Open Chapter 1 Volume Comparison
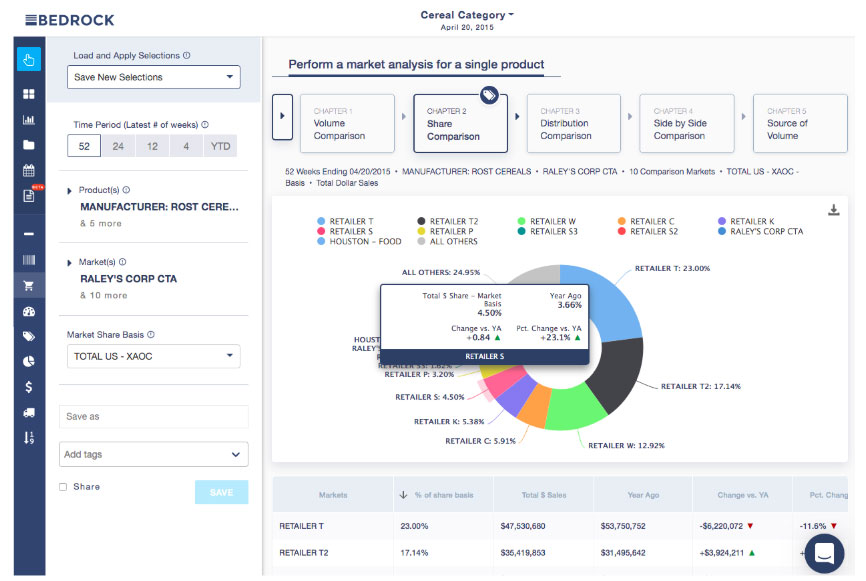 click(x=347, y=123)
